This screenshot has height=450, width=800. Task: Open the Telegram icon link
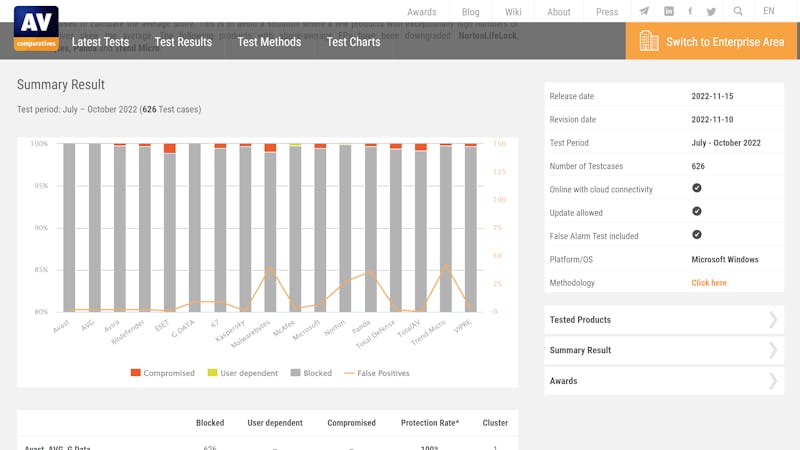pos(644,11)
